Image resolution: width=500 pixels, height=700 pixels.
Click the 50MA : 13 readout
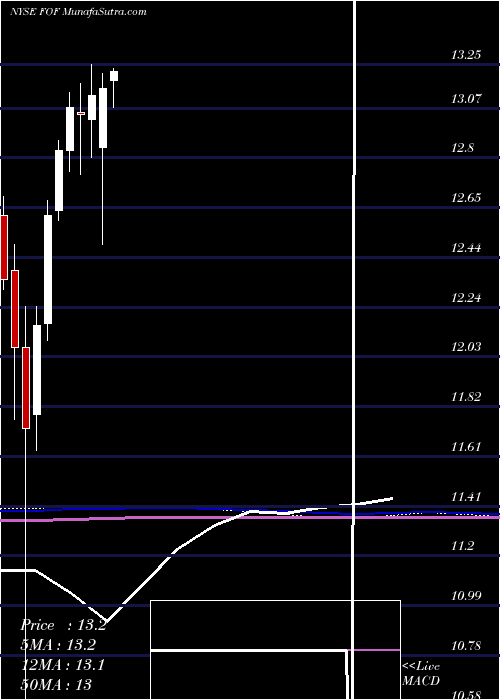[56, 684]
